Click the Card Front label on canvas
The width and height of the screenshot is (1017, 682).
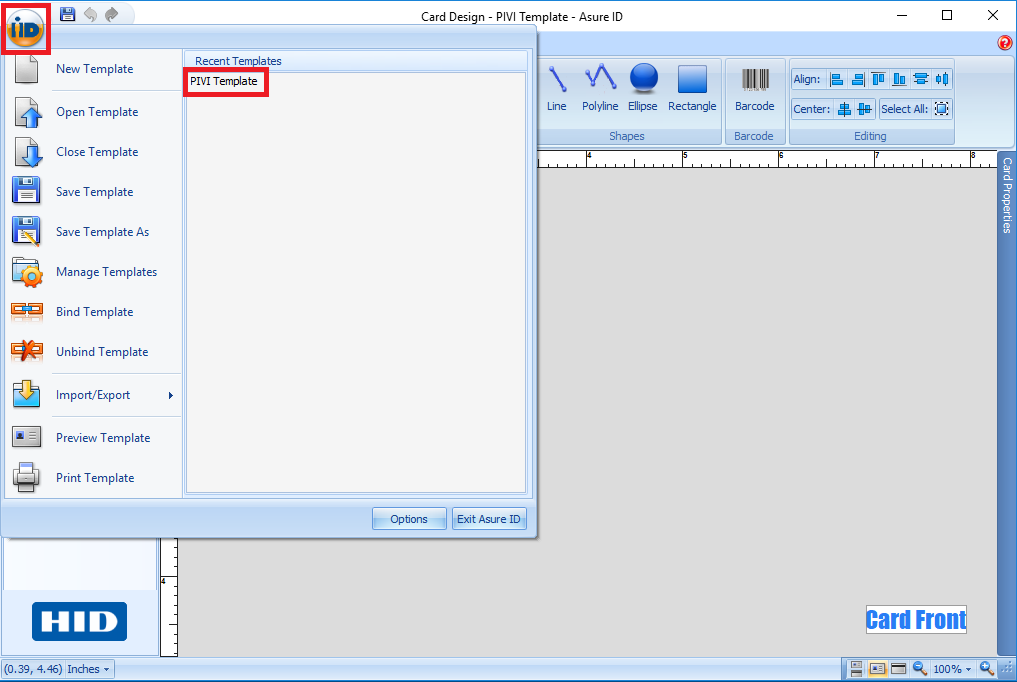(916, 620)
